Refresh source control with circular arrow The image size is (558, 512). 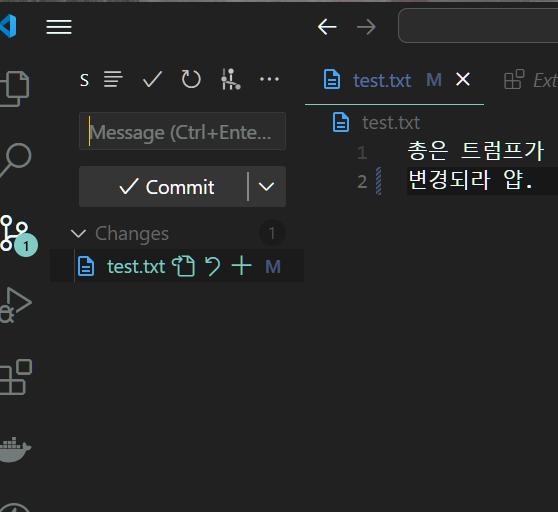click(191, 79)
